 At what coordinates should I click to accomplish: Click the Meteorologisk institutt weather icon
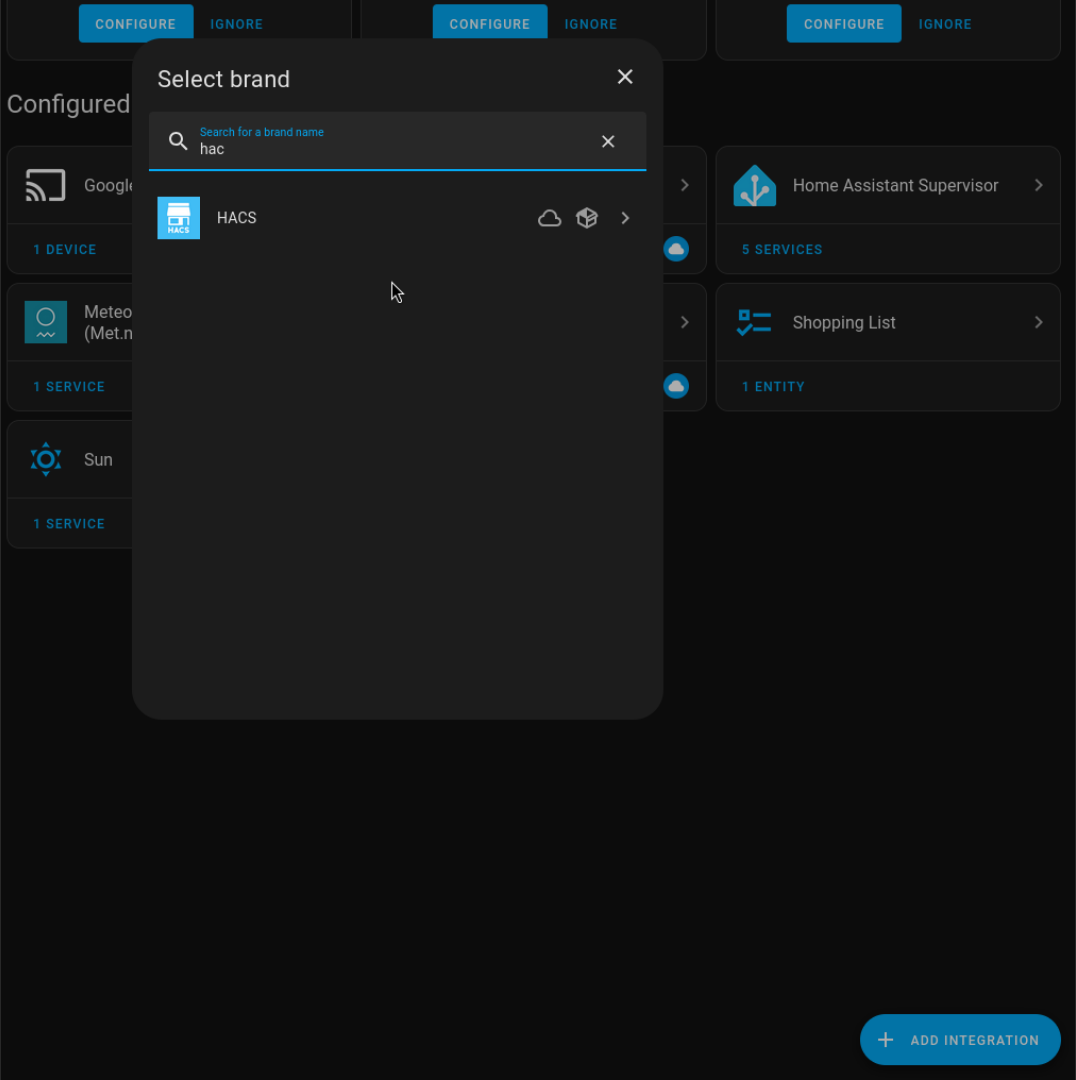pyautogui.click(x=46, y=323)
